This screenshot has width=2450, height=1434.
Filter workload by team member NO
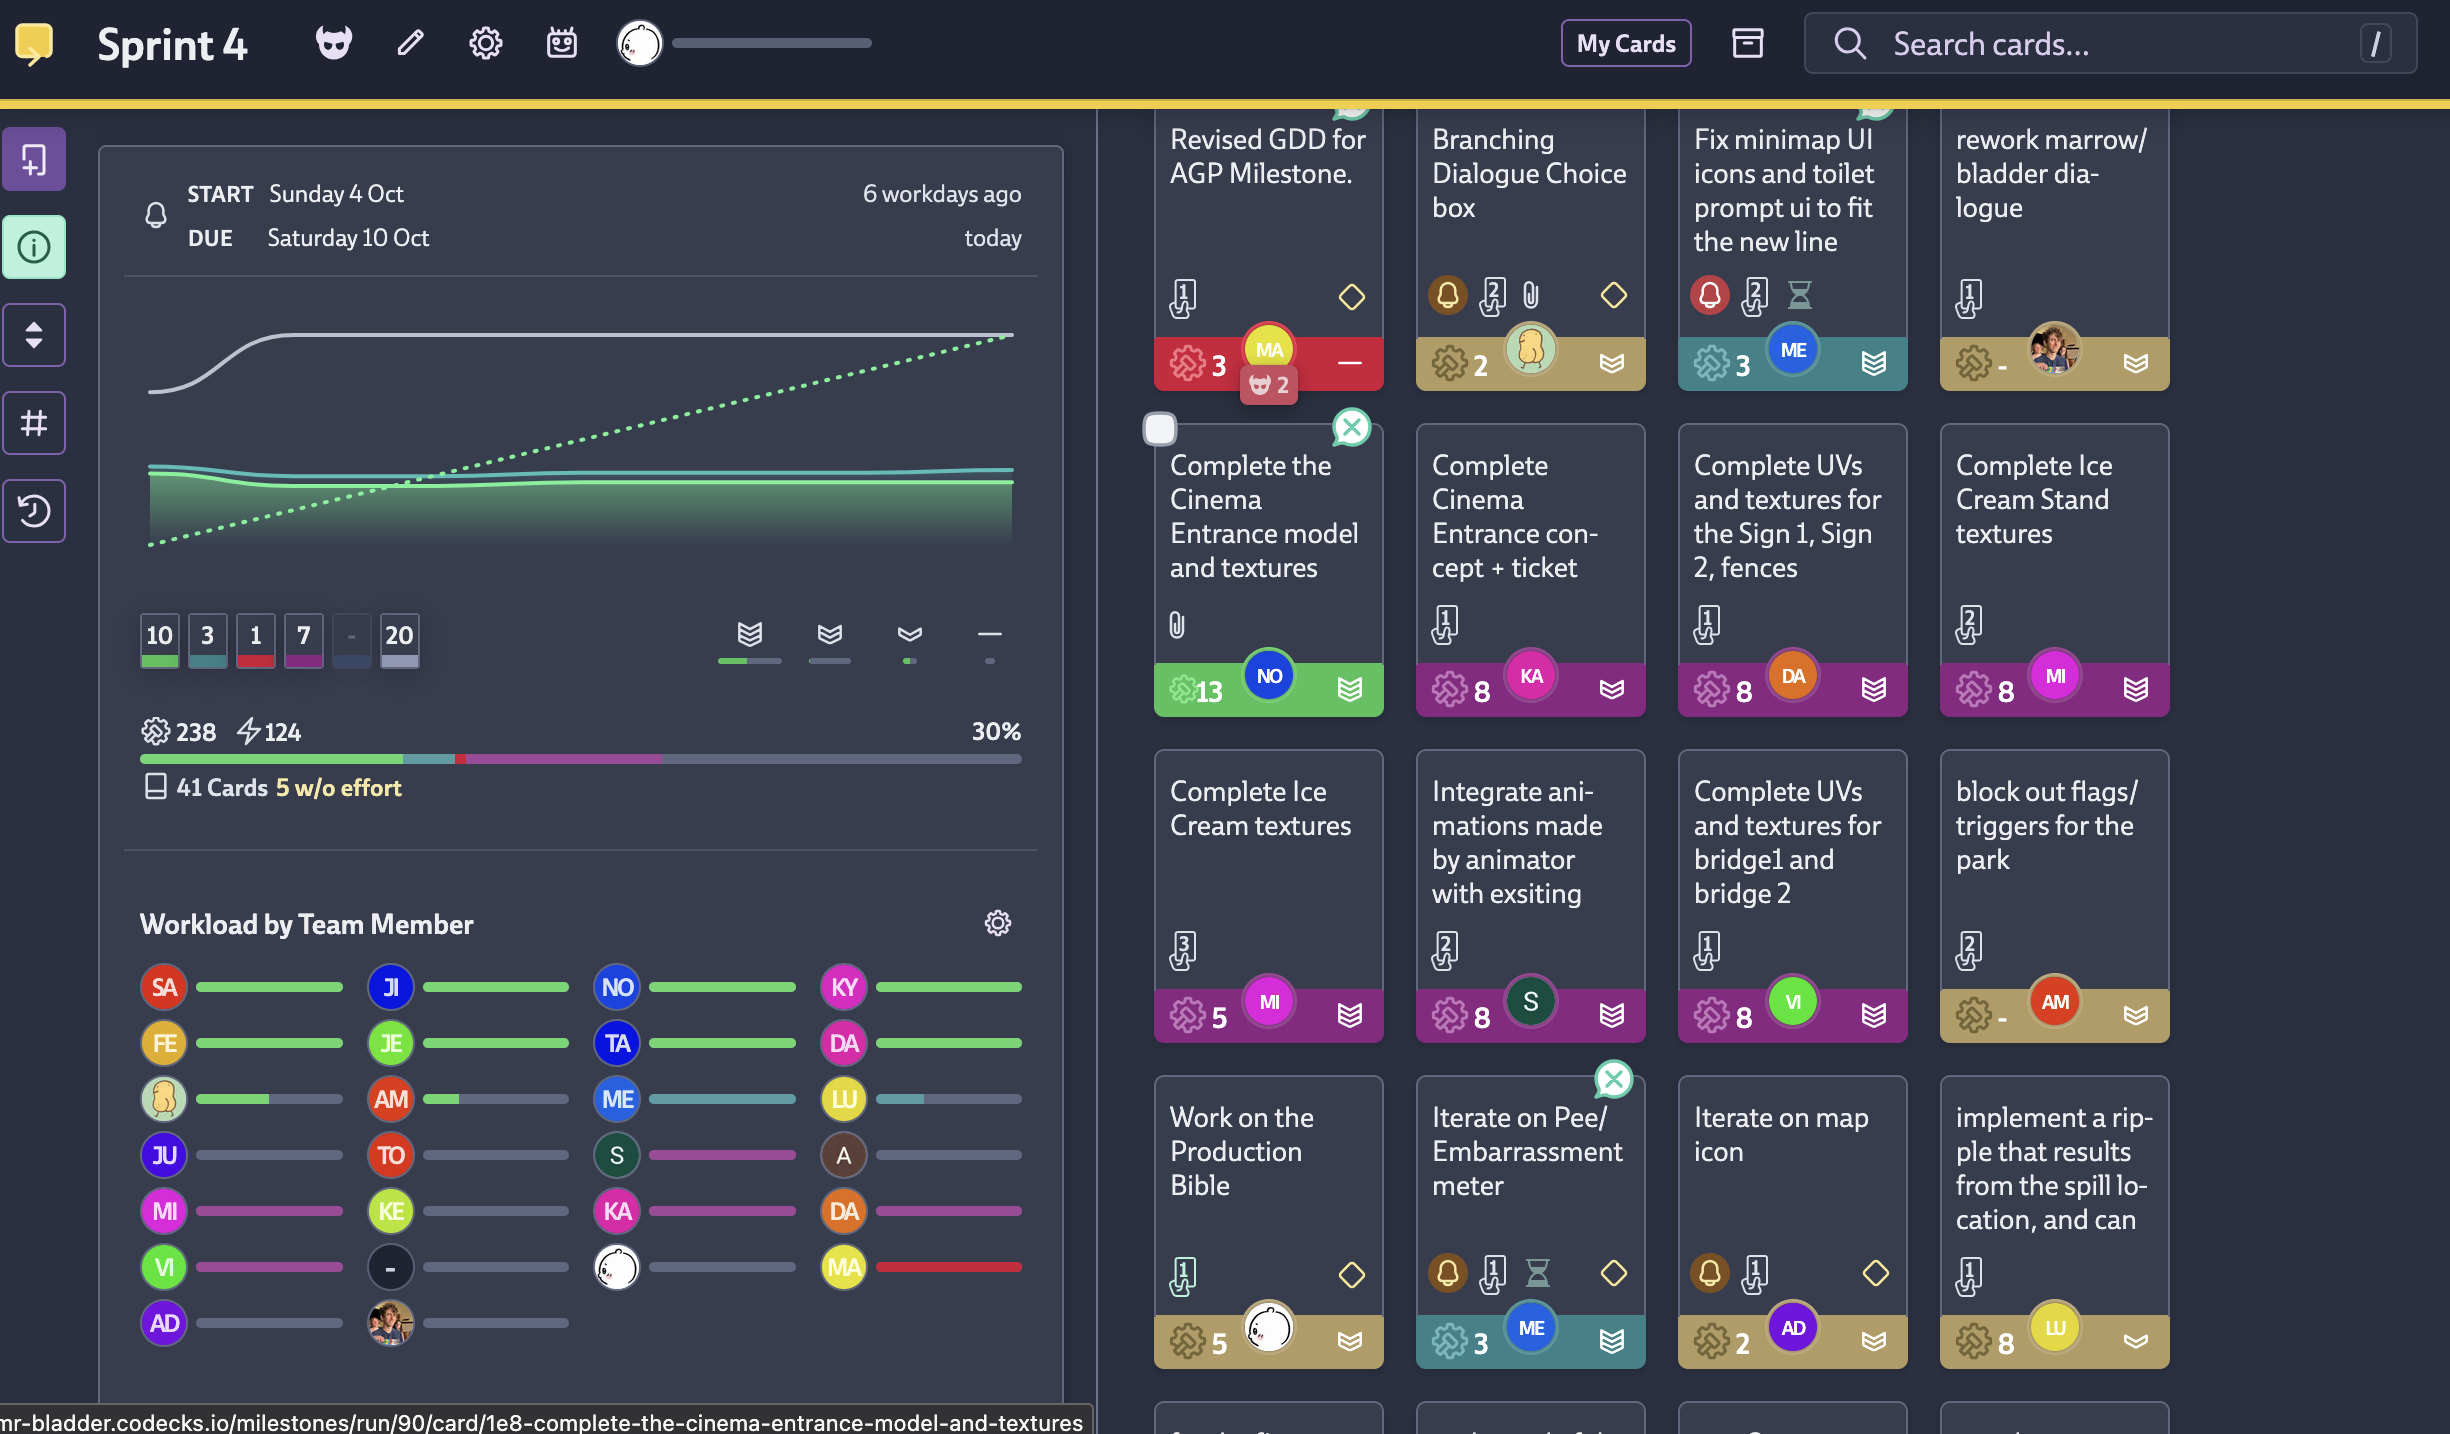[x=617, y=987]
